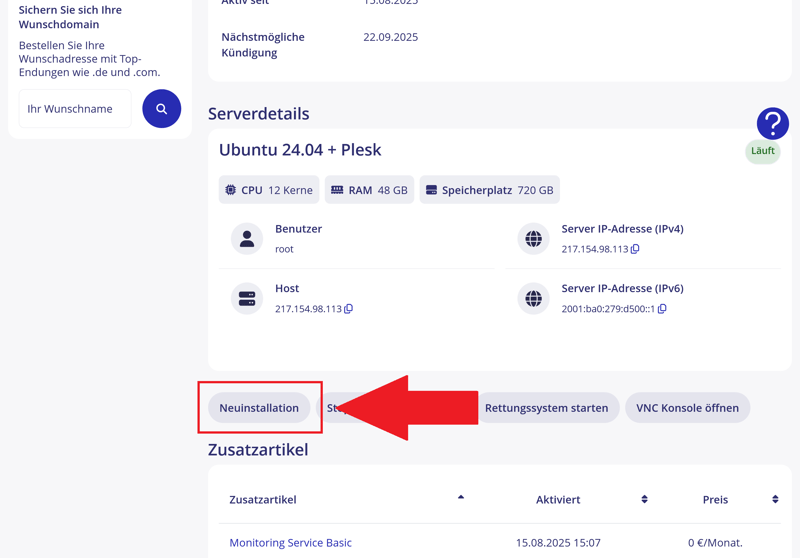Image resolution: width=800 pixels, height=558 pixels.
Task: Sort the table by Aktiviert column
Action: click(x=644, y=499)
